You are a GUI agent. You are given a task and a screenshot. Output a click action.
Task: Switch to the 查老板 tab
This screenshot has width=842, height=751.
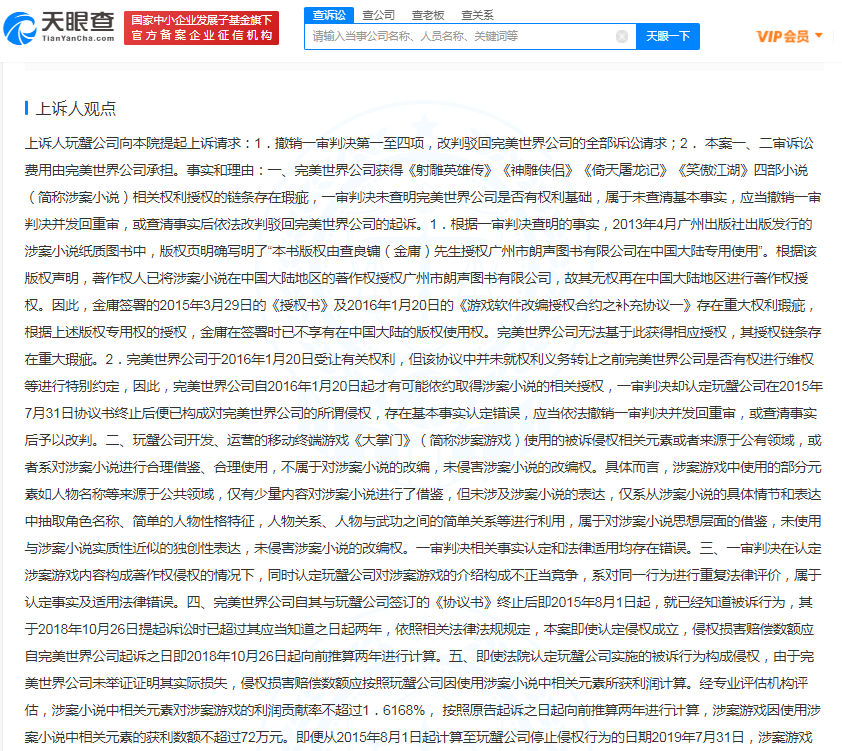point(428,15)
